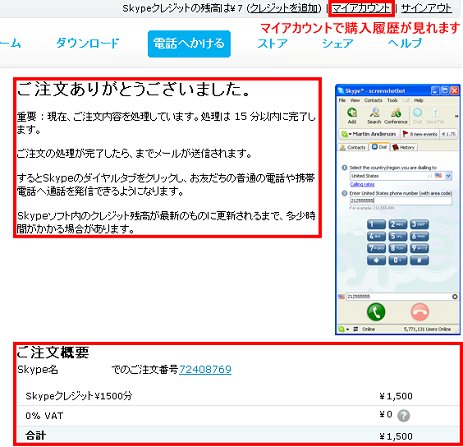Click the マイアカウント link

(x=361, y=8)
